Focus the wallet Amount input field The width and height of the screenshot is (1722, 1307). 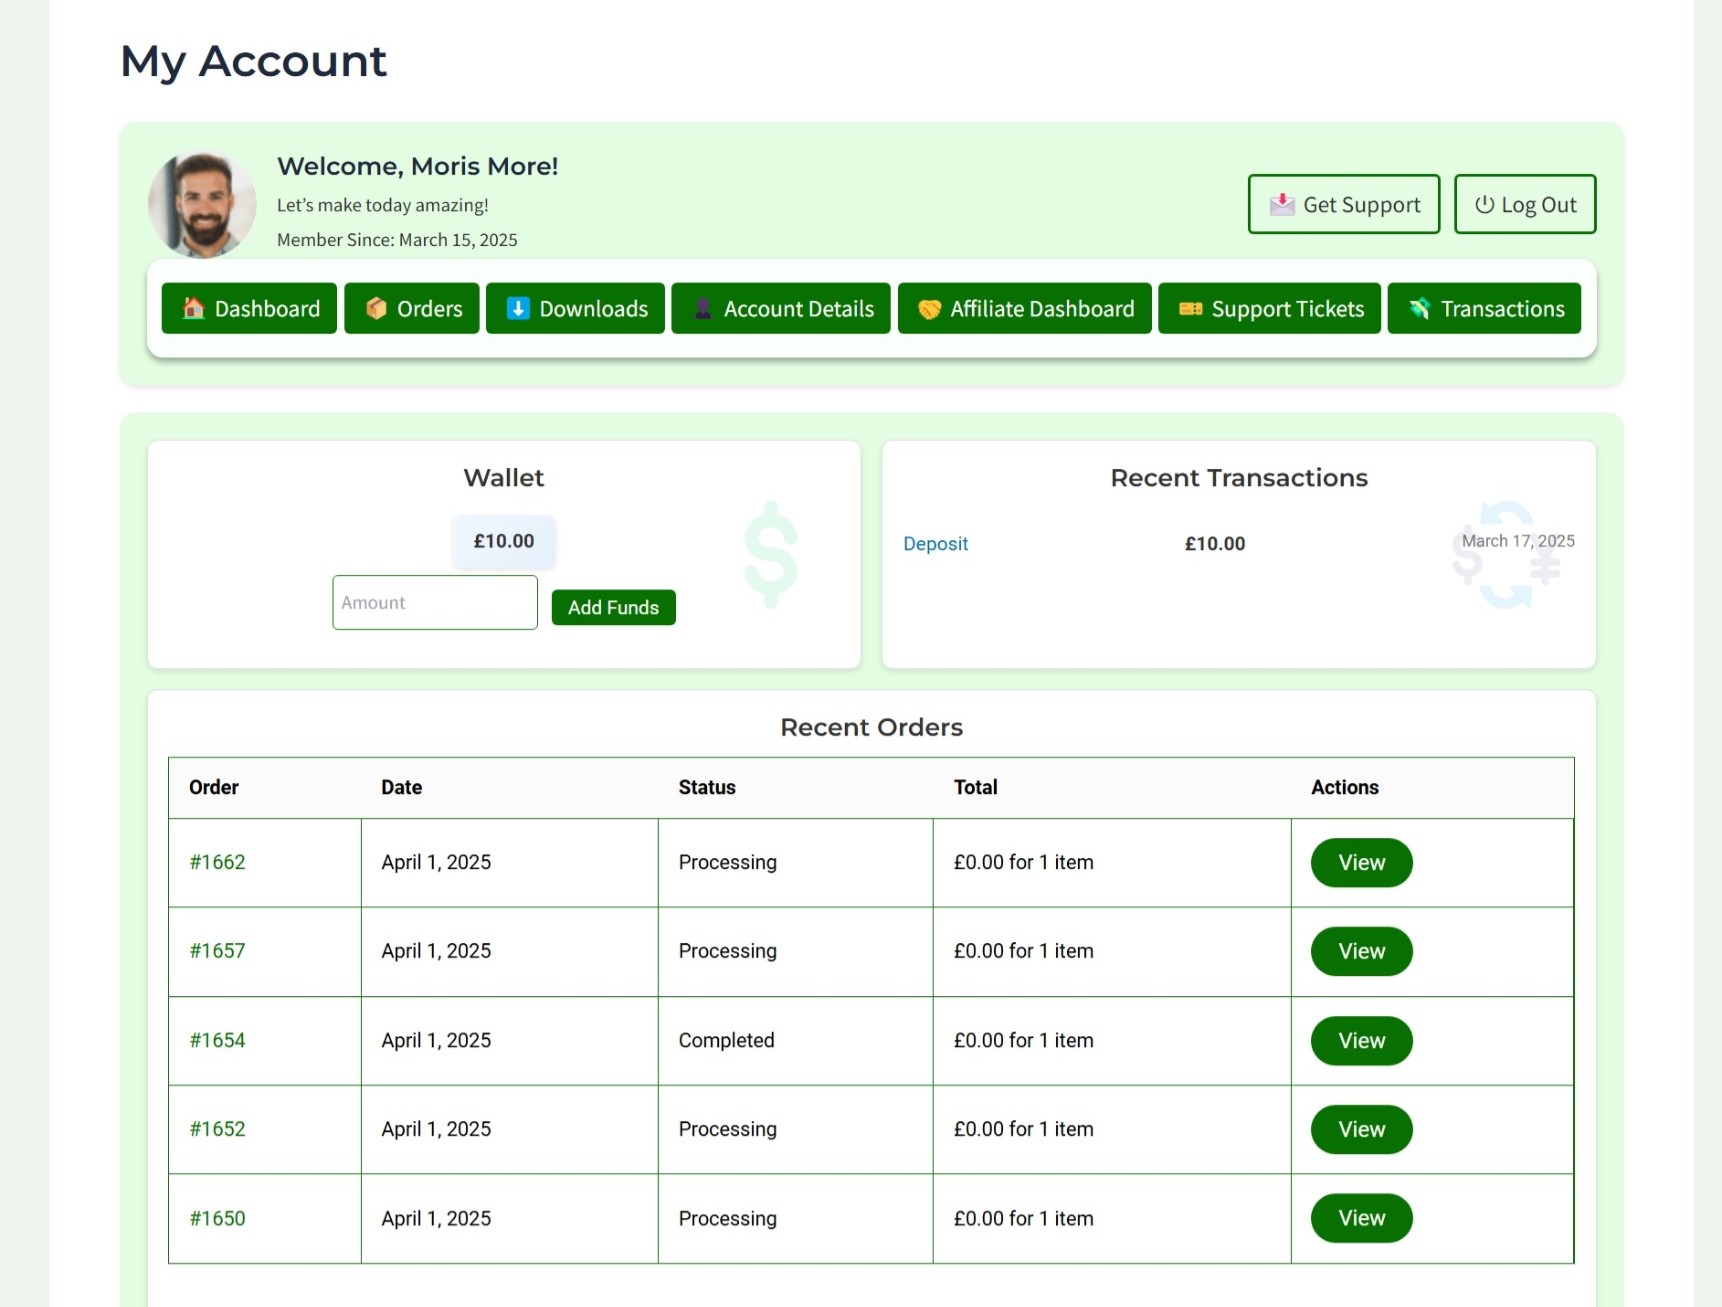point(435,602)
